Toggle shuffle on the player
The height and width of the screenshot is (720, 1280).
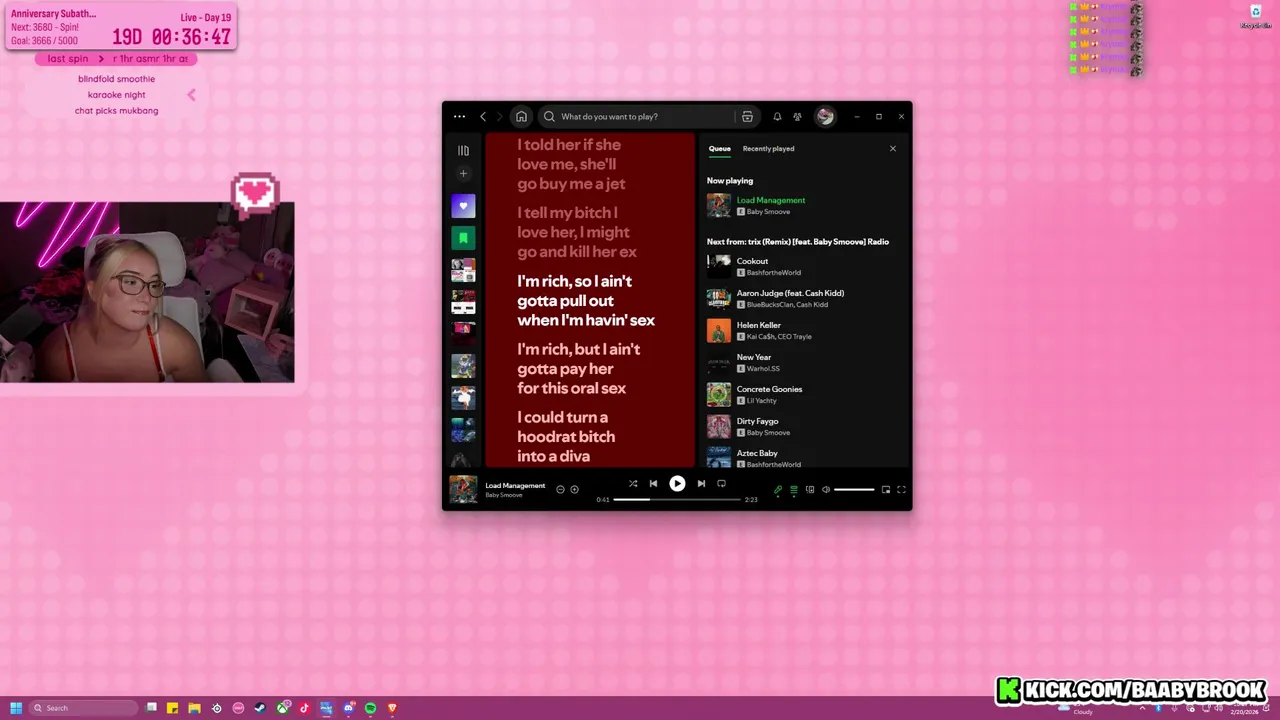coord(632,483)
